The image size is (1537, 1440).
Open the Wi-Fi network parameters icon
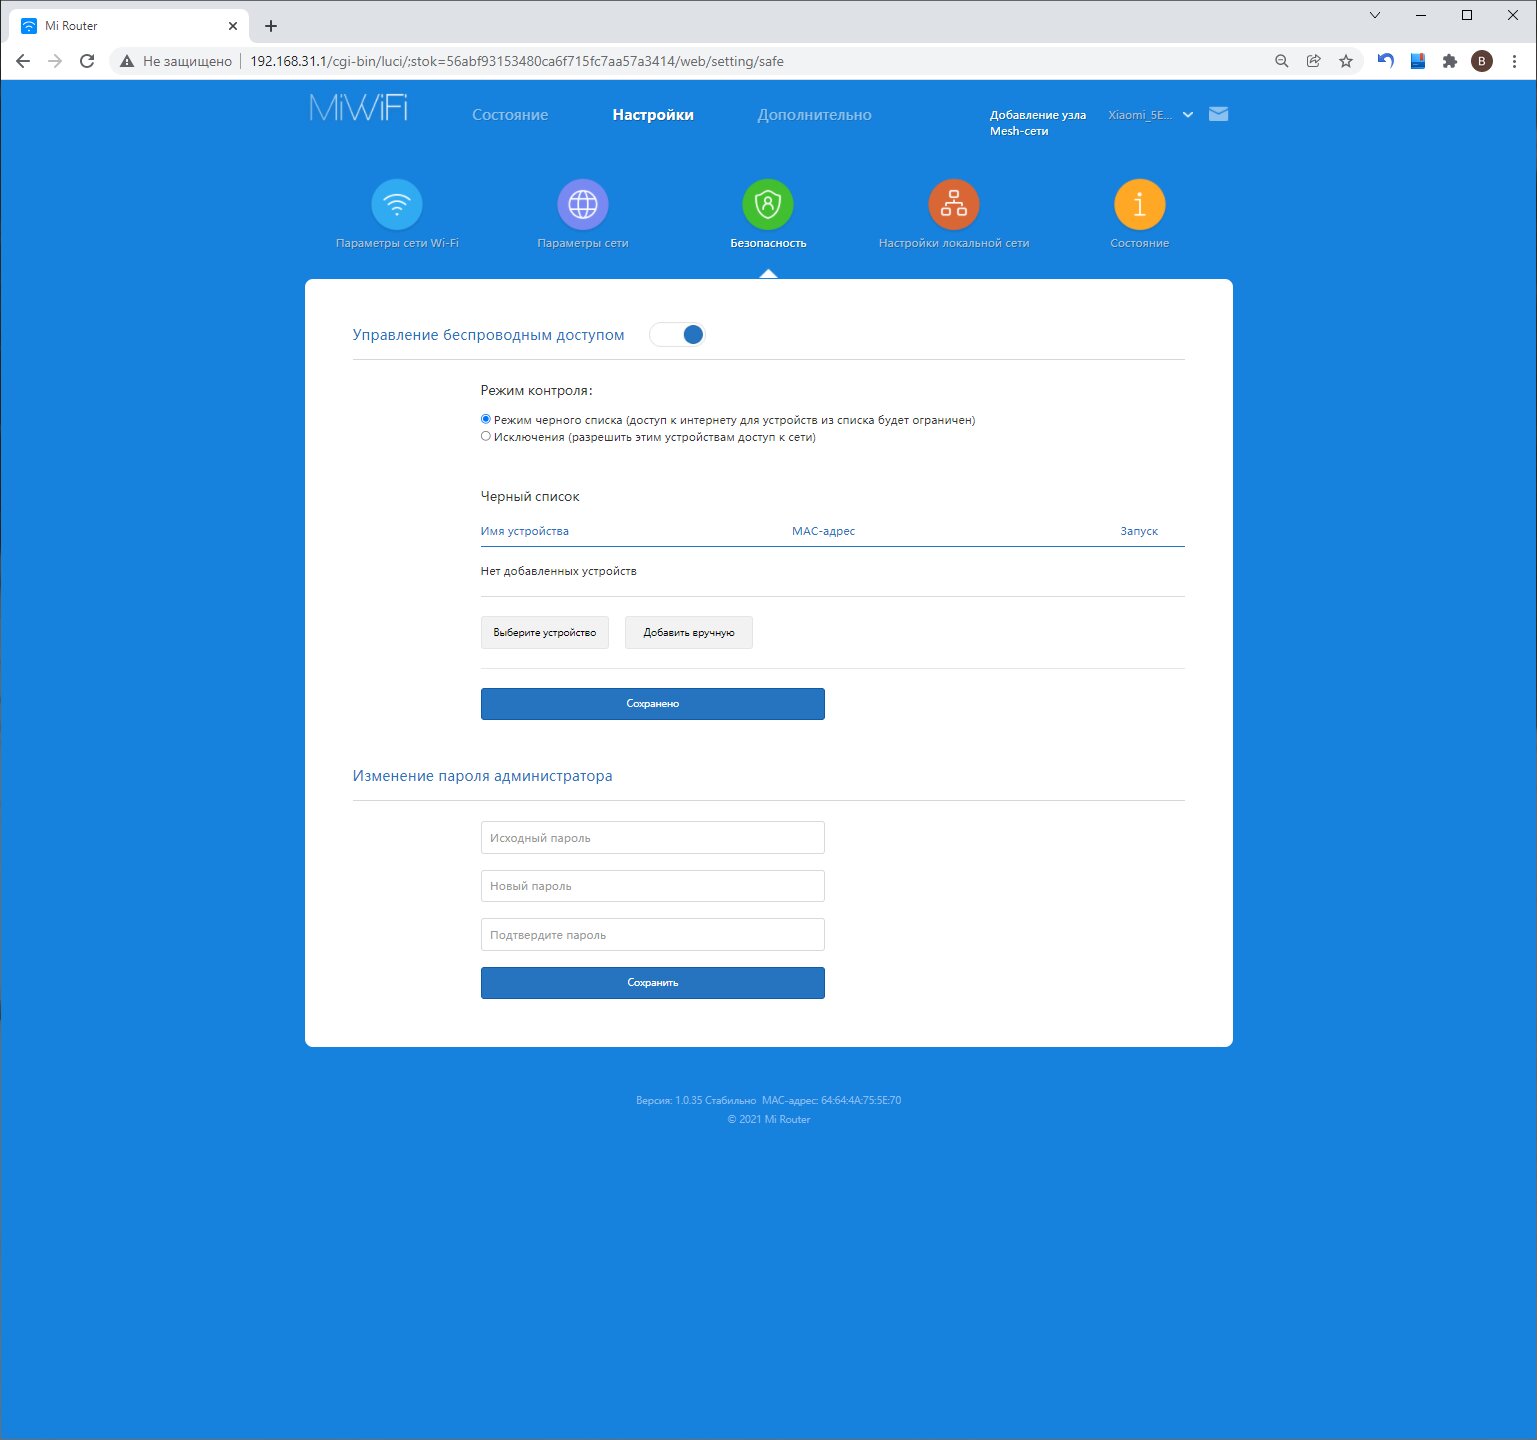[x=397, y=205]
